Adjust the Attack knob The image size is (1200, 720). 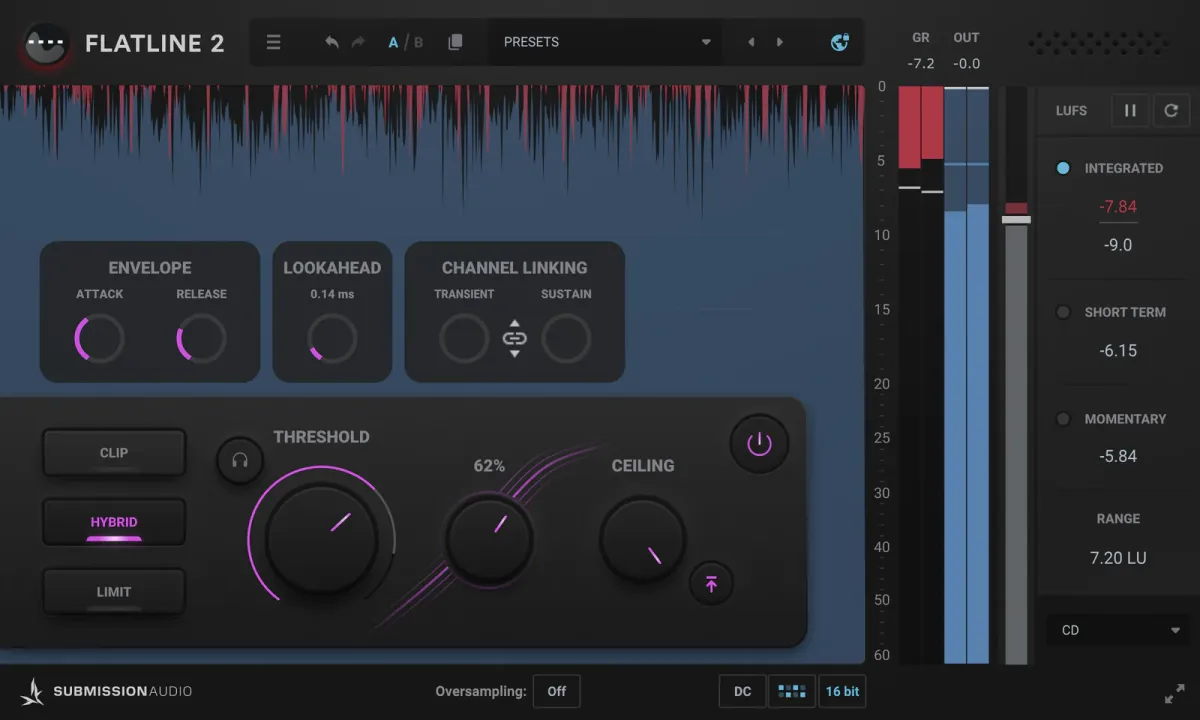click(x=99, y=339)
